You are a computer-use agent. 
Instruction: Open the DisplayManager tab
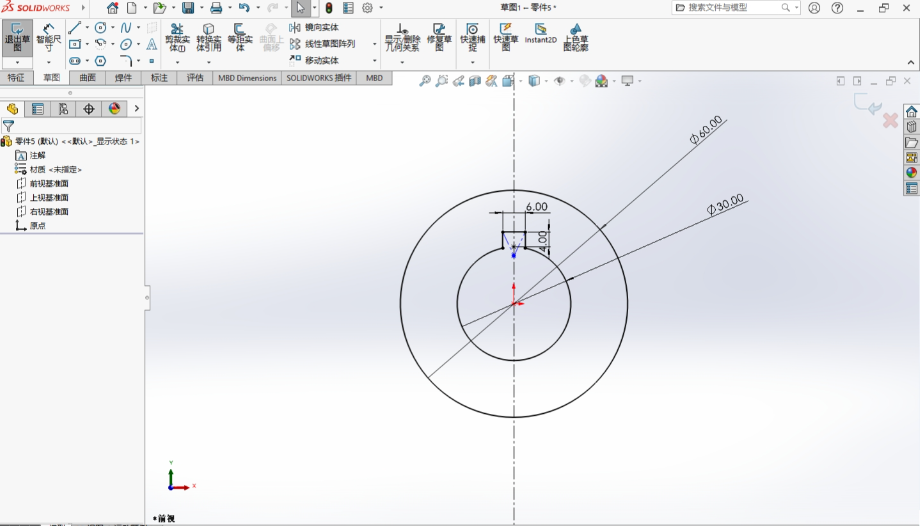tap(114, 109)
